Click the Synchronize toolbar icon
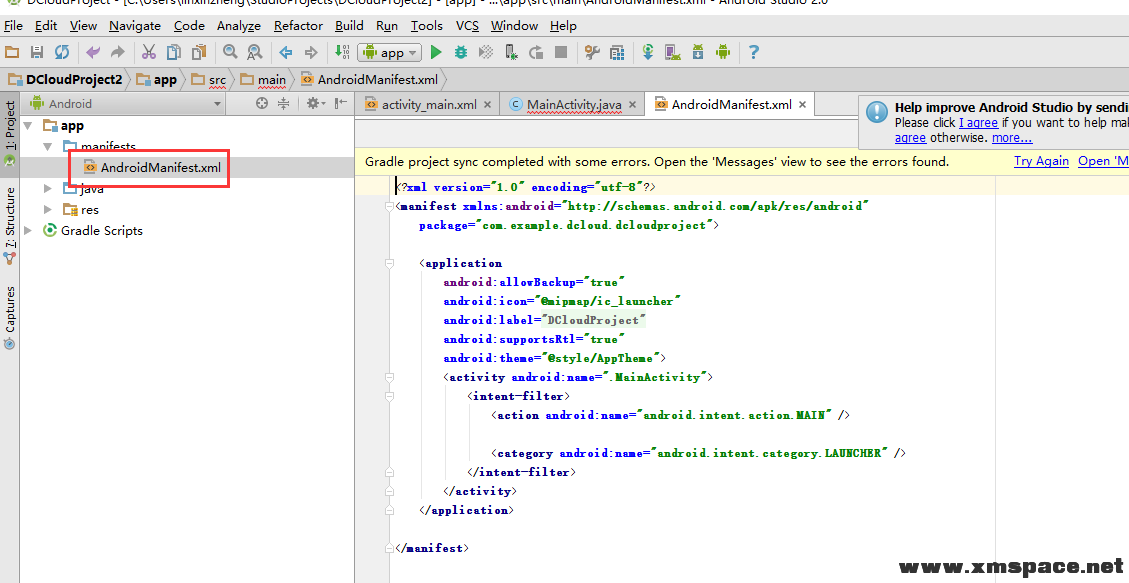This screenshot has height=583, width=1129. pyautogui.click(x=62, y=53)
